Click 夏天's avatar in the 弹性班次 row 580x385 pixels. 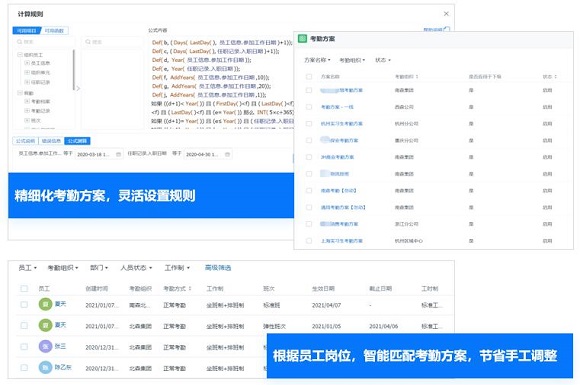pyautogui.click(x=45, y=325)
